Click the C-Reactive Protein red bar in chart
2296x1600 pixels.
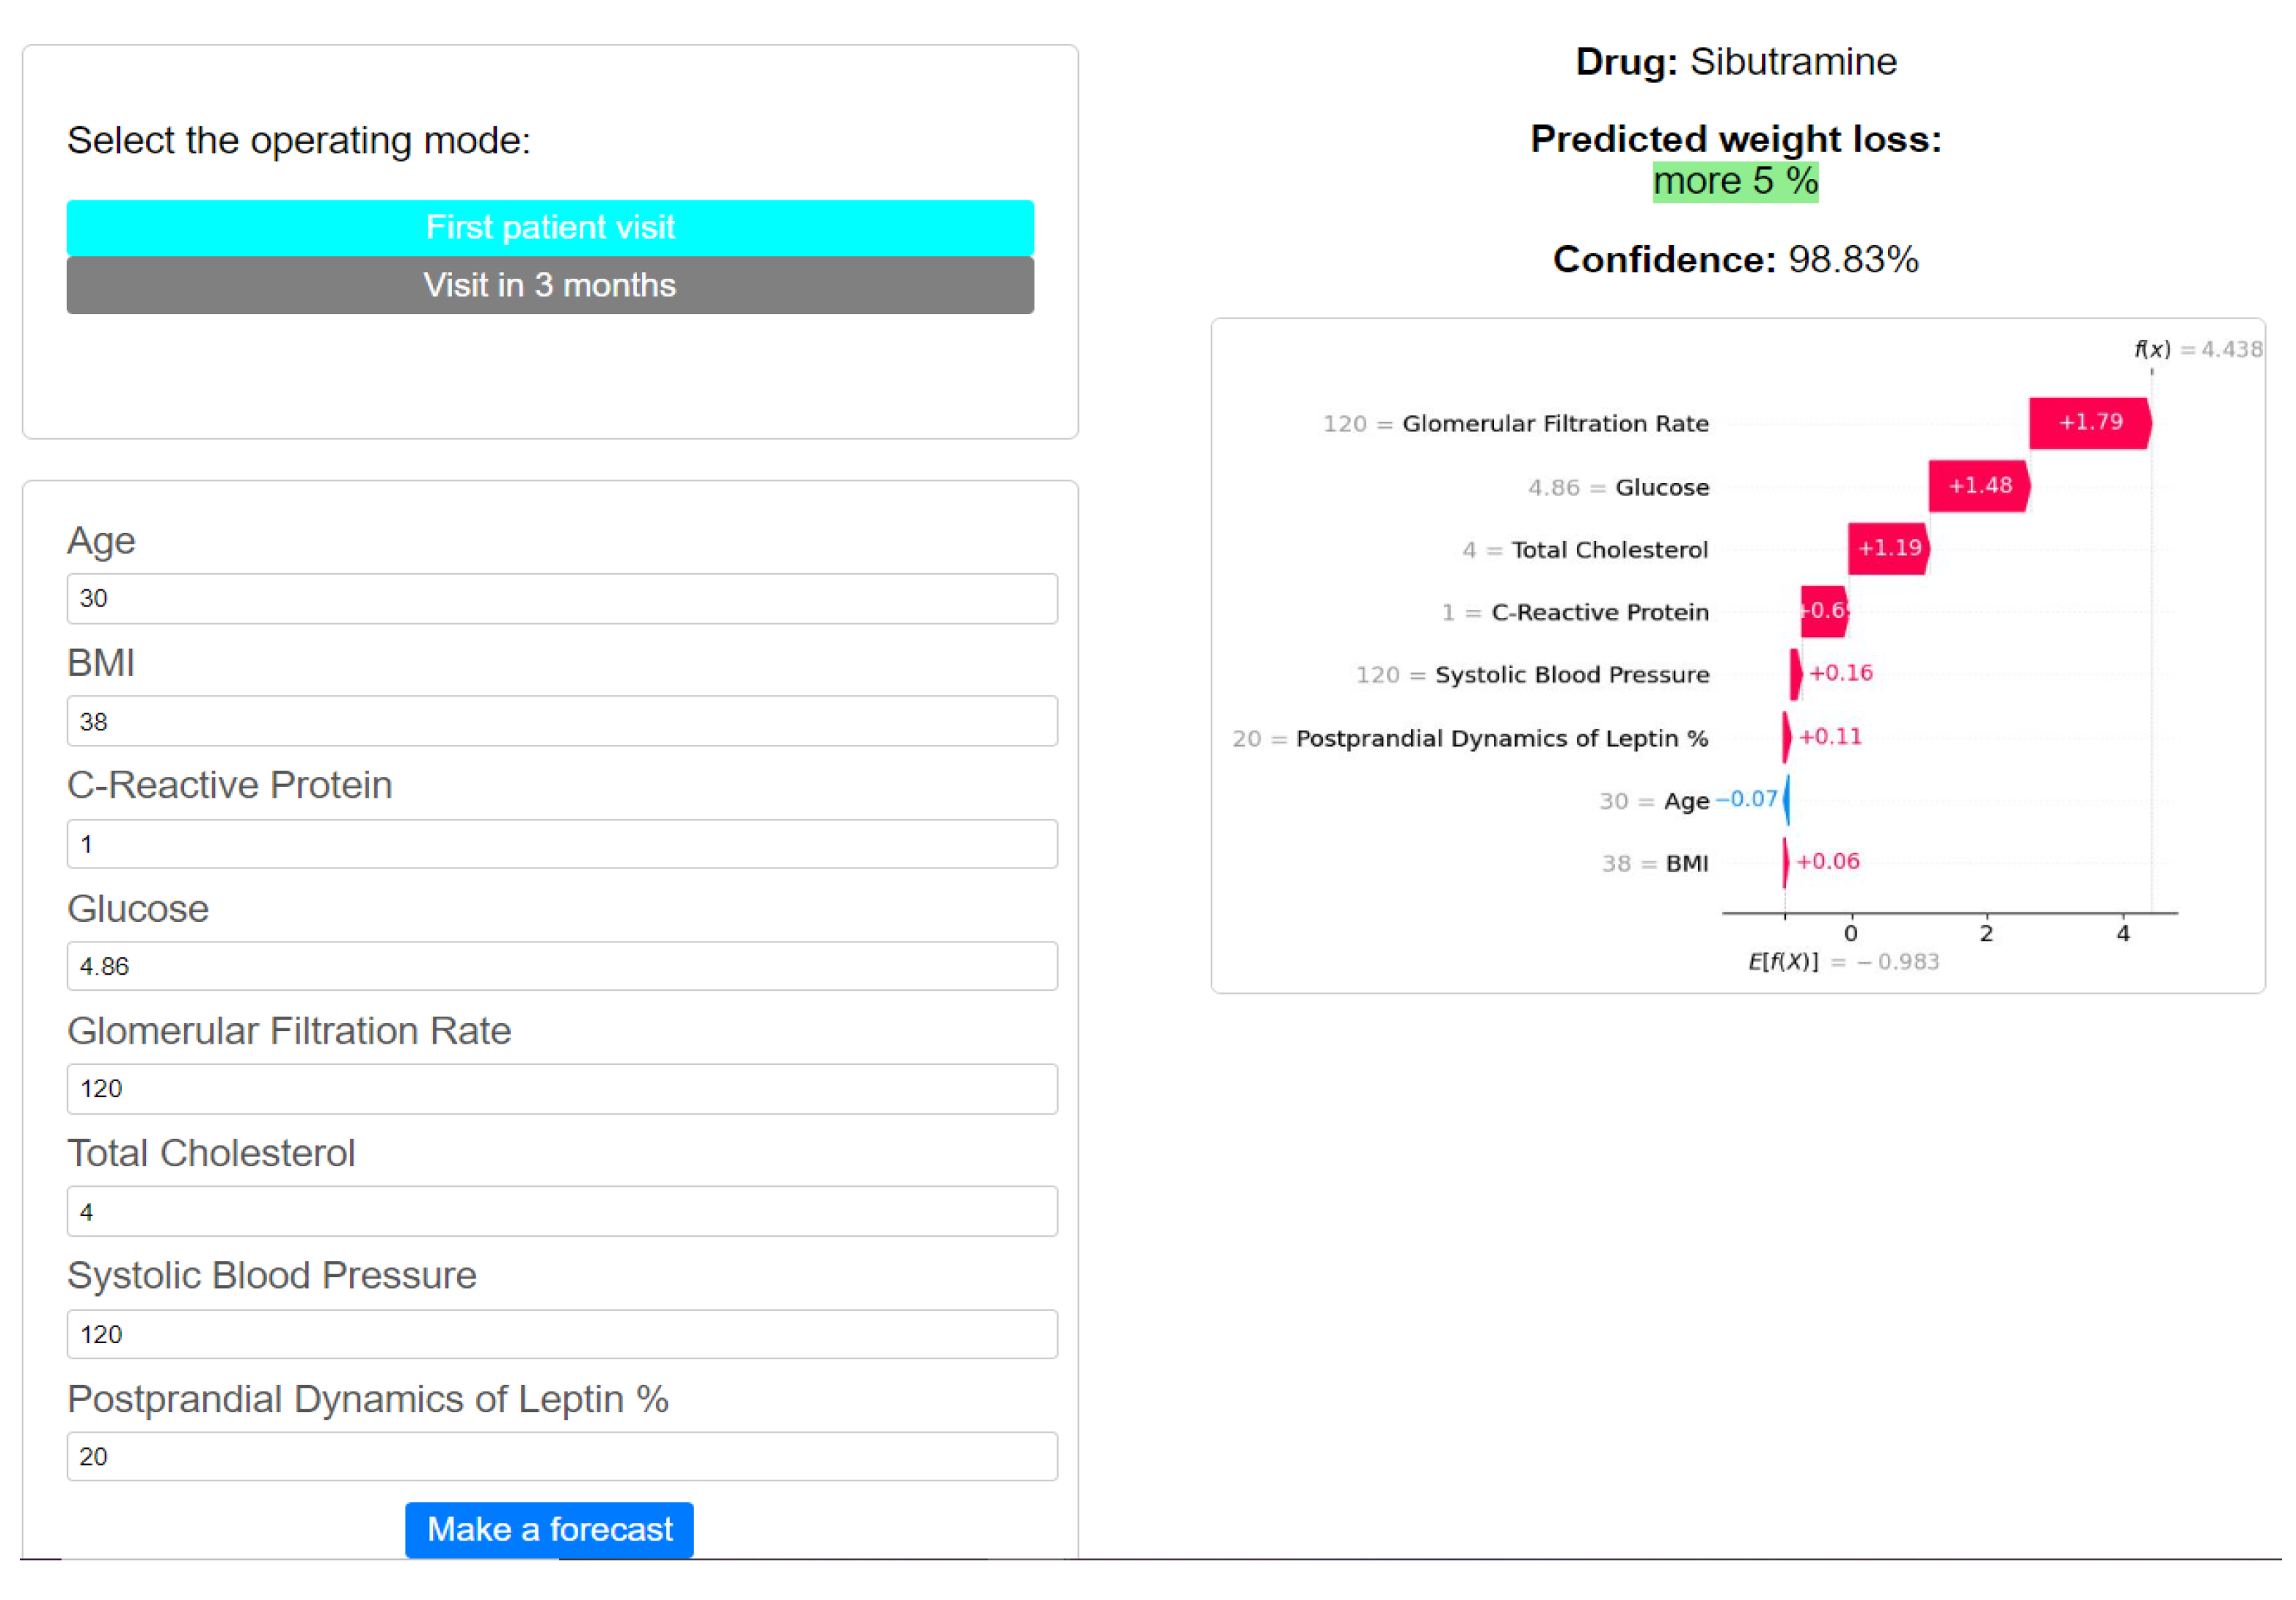[x=1823, y=611]
